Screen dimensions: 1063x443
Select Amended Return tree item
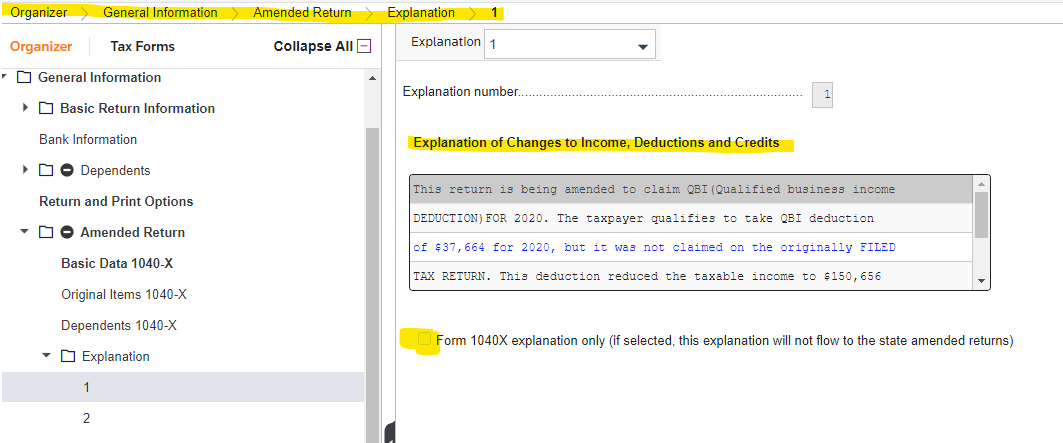(x=133, y=233)
